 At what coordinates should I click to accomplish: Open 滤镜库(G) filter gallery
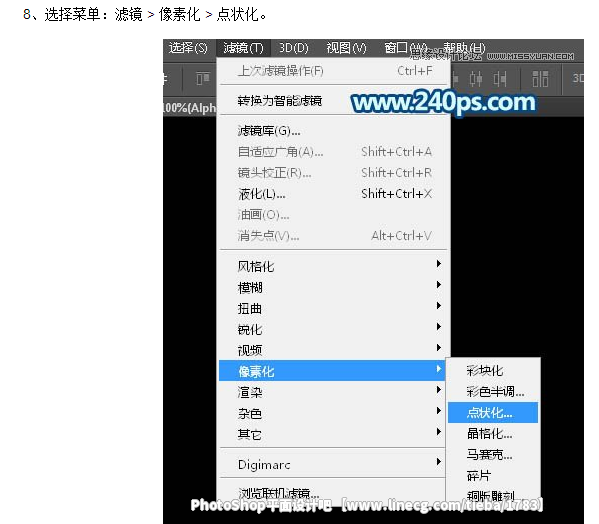point(333,131)
